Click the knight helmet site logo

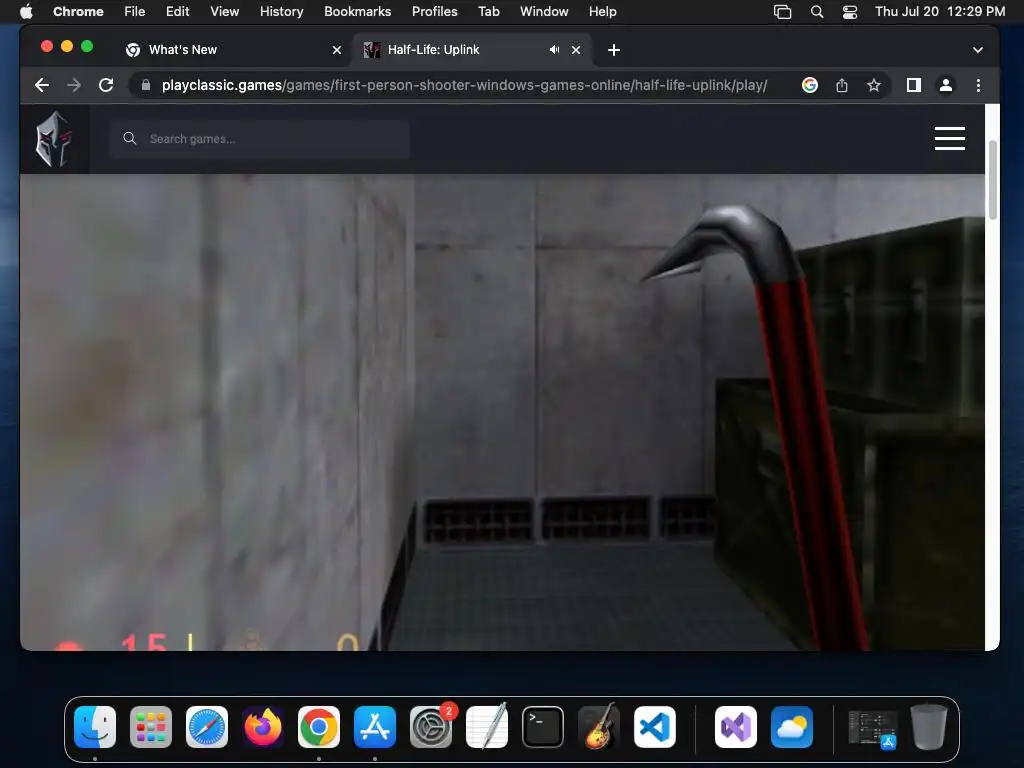coord(54,138)
